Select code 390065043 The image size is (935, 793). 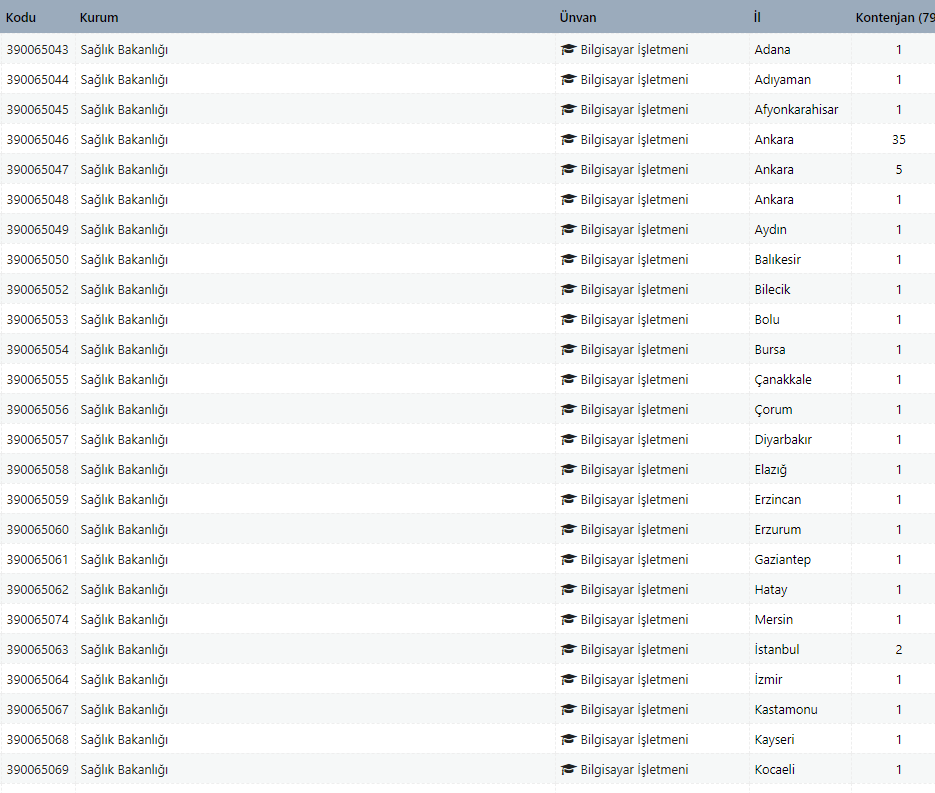38,49
